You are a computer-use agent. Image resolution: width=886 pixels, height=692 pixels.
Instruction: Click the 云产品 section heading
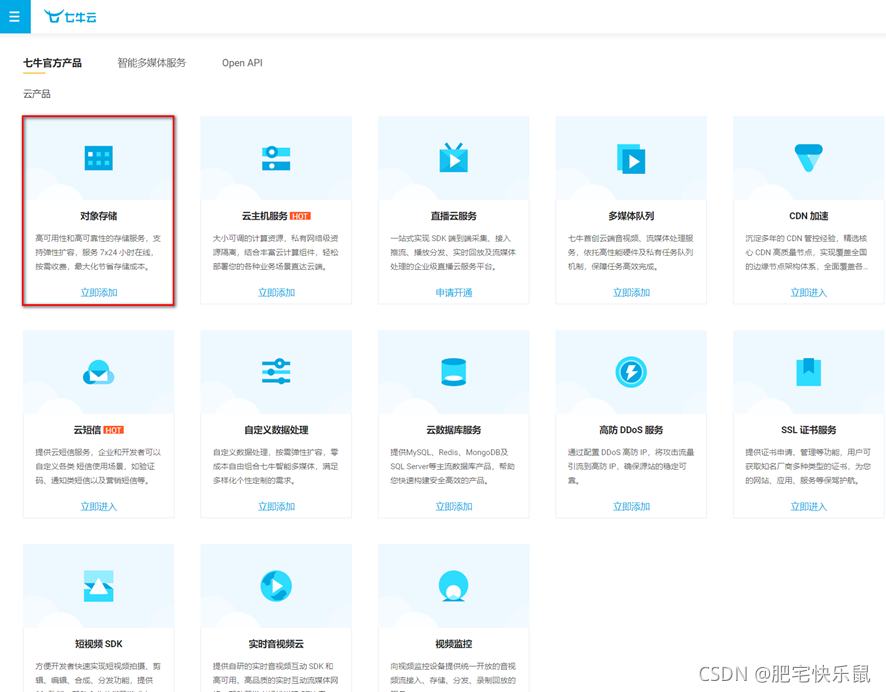coord(37,94)
